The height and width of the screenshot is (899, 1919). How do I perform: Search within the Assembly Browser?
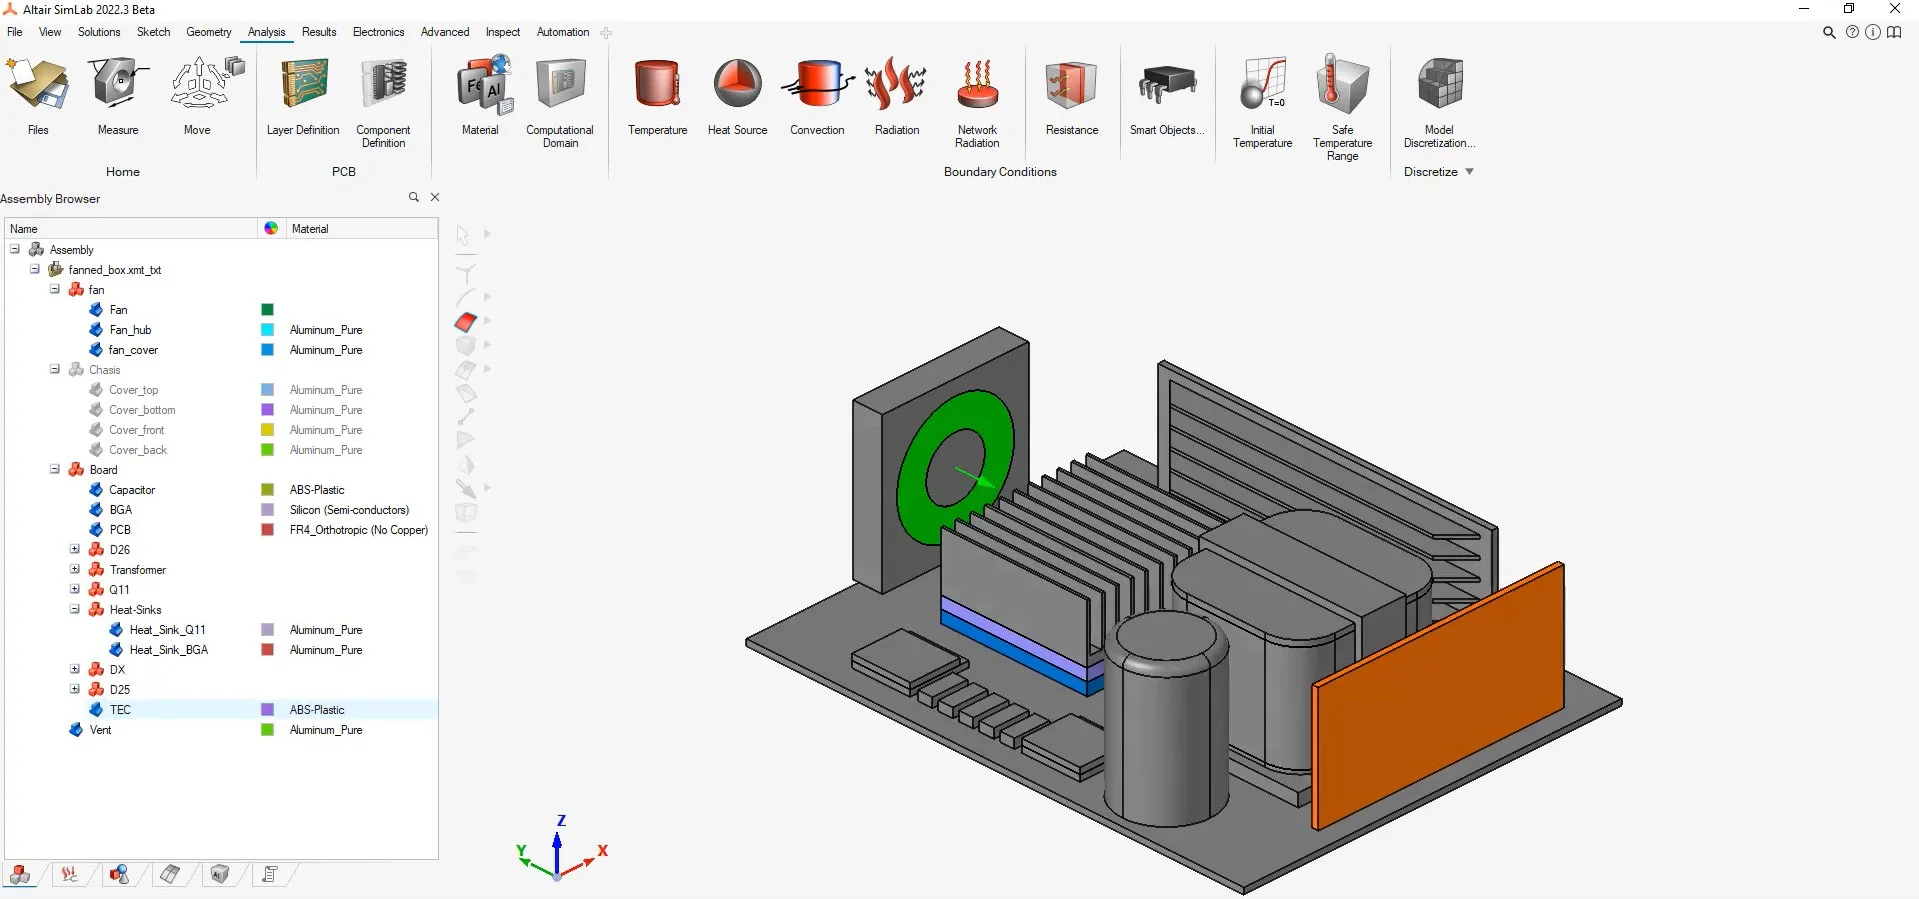click(413, 197)
